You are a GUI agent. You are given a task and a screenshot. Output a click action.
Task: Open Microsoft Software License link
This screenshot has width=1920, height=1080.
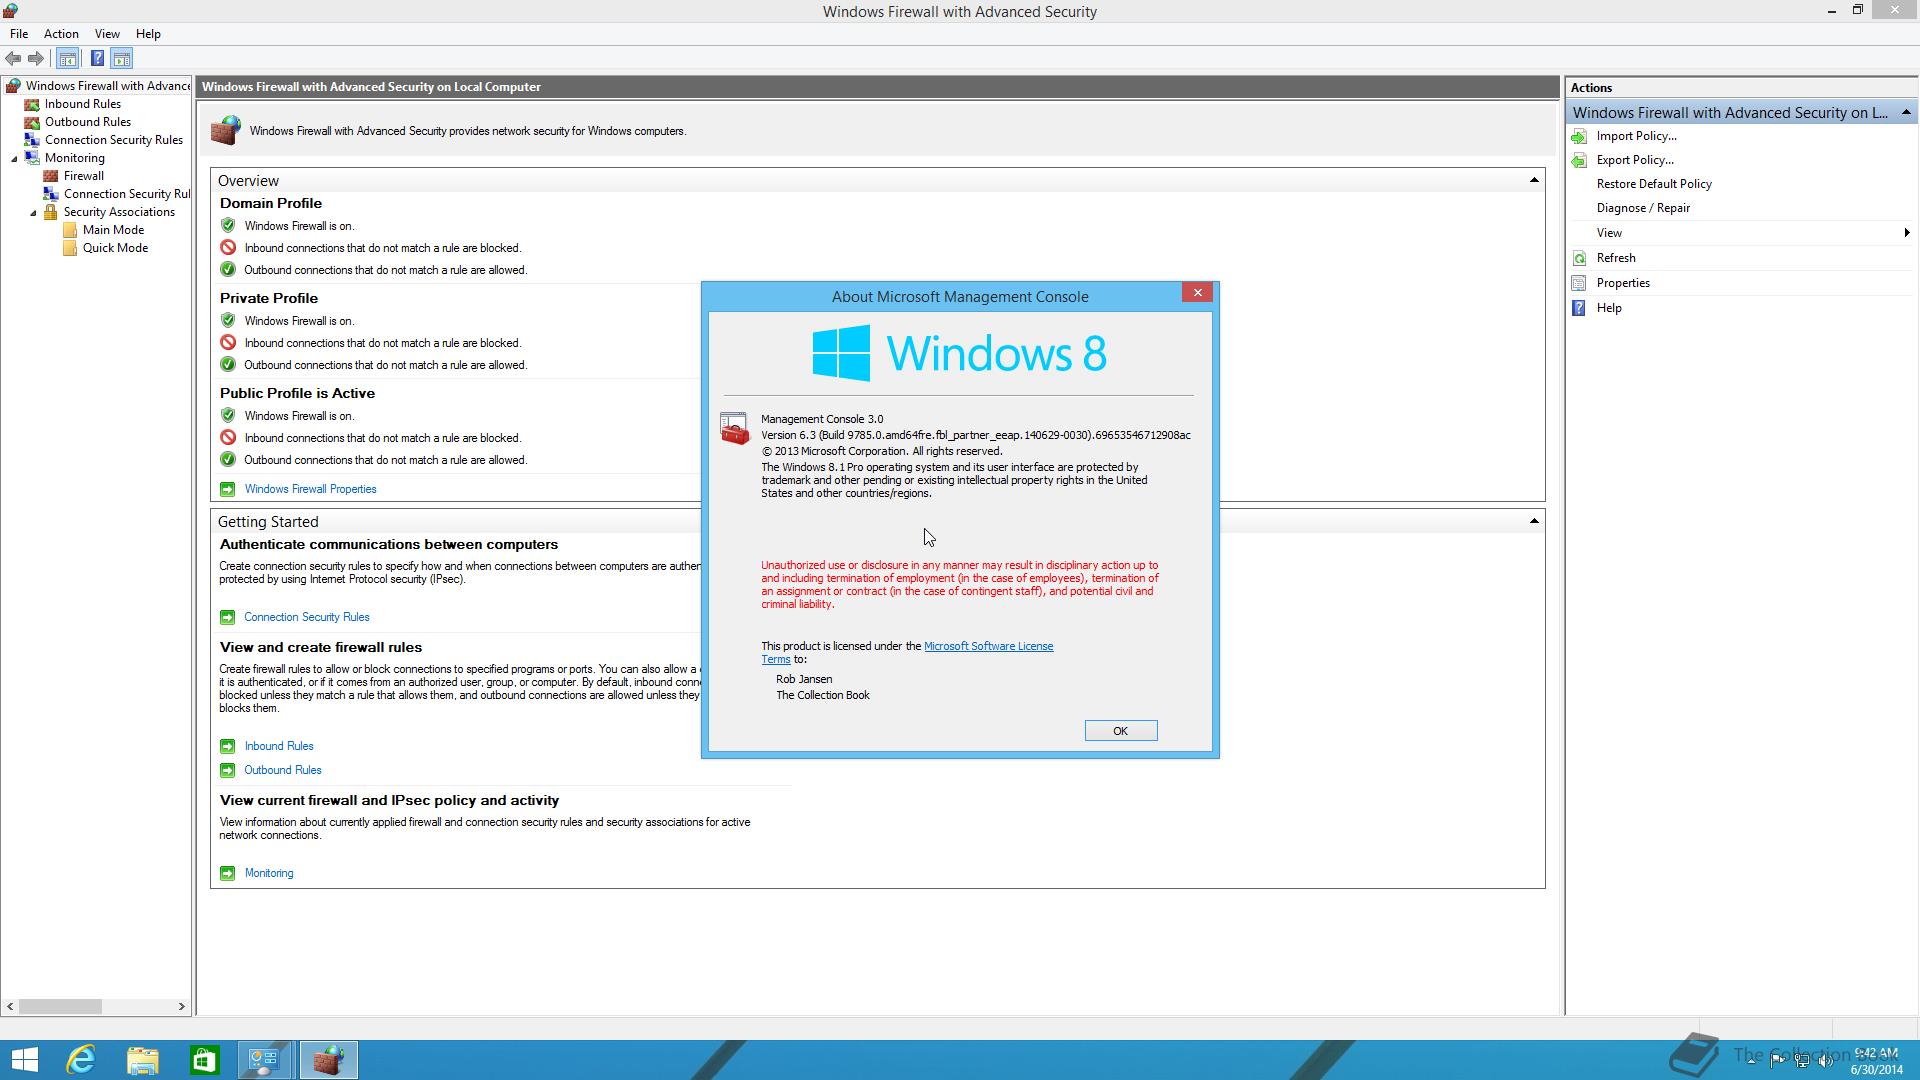coord(988,646)
